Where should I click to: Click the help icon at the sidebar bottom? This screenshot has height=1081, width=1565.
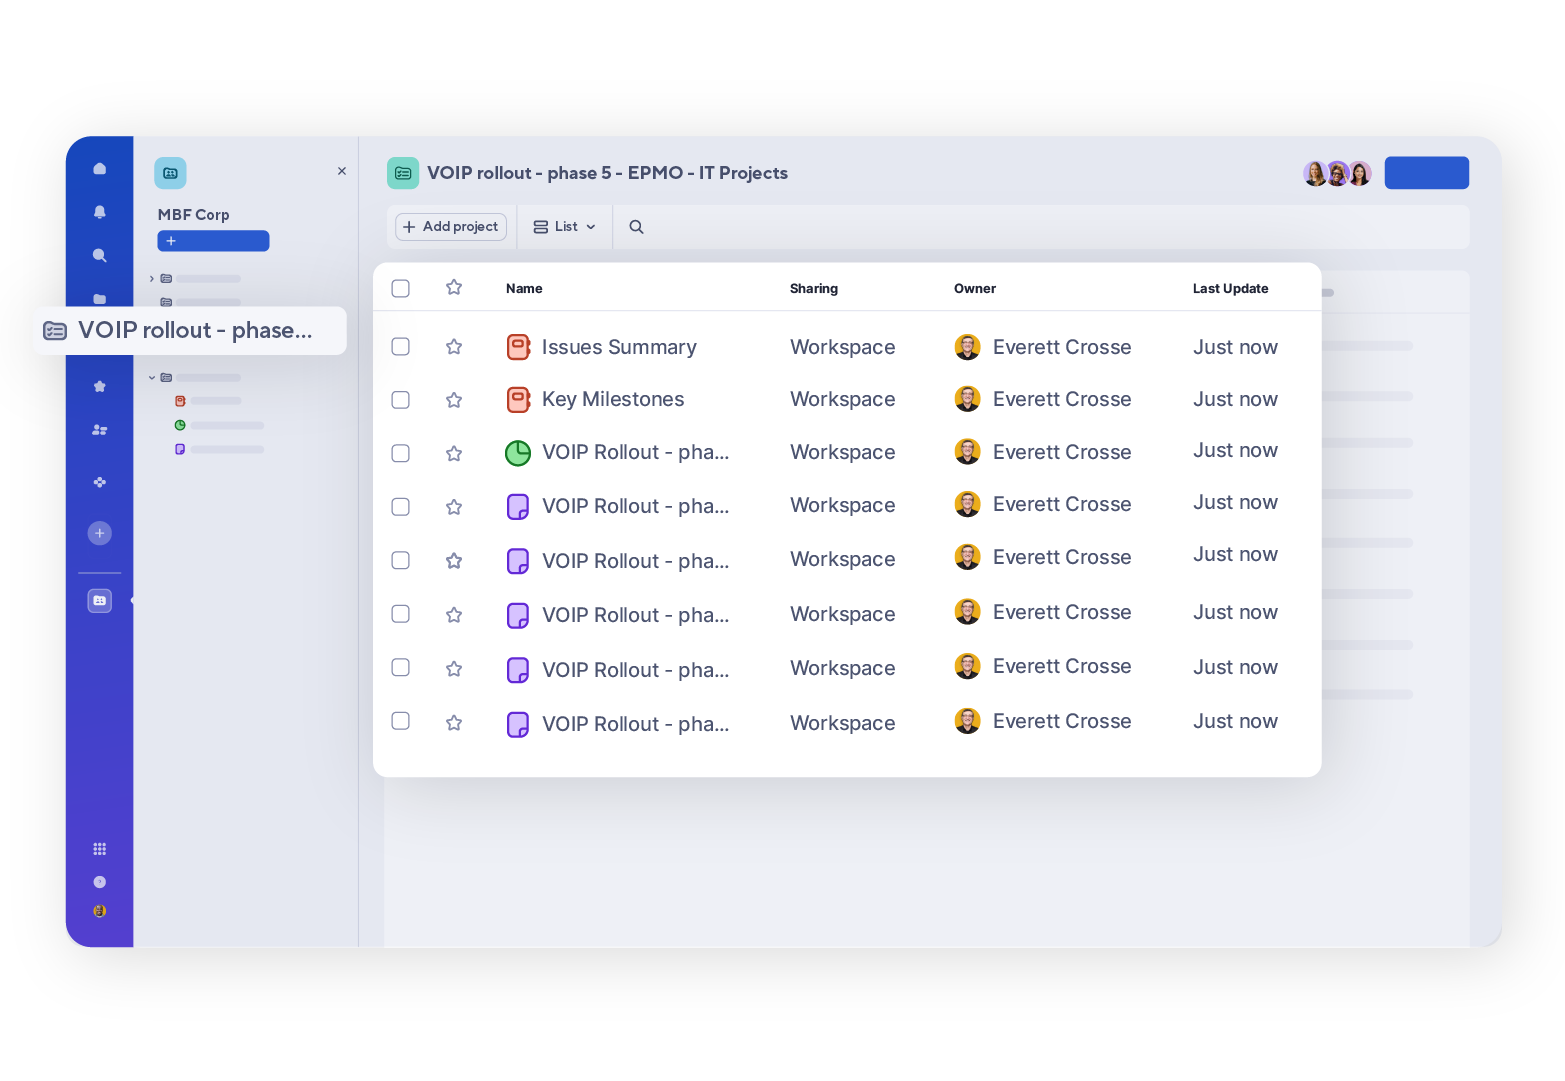click(100, 882)
